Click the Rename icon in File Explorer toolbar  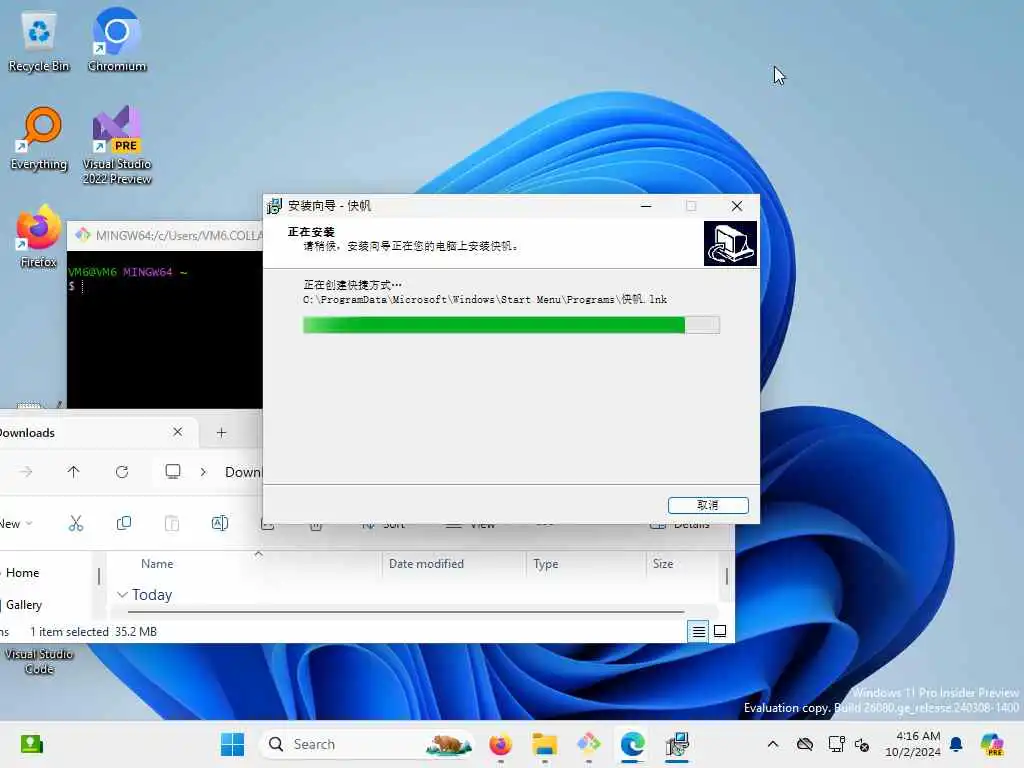click(220, 523)
